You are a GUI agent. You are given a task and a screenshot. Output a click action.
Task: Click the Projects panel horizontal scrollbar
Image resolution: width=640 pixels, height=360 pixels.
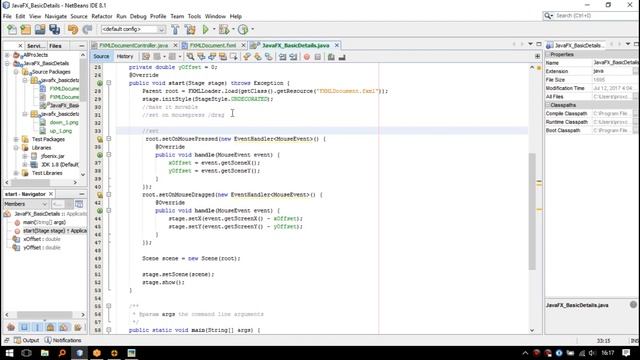(30, 182)
